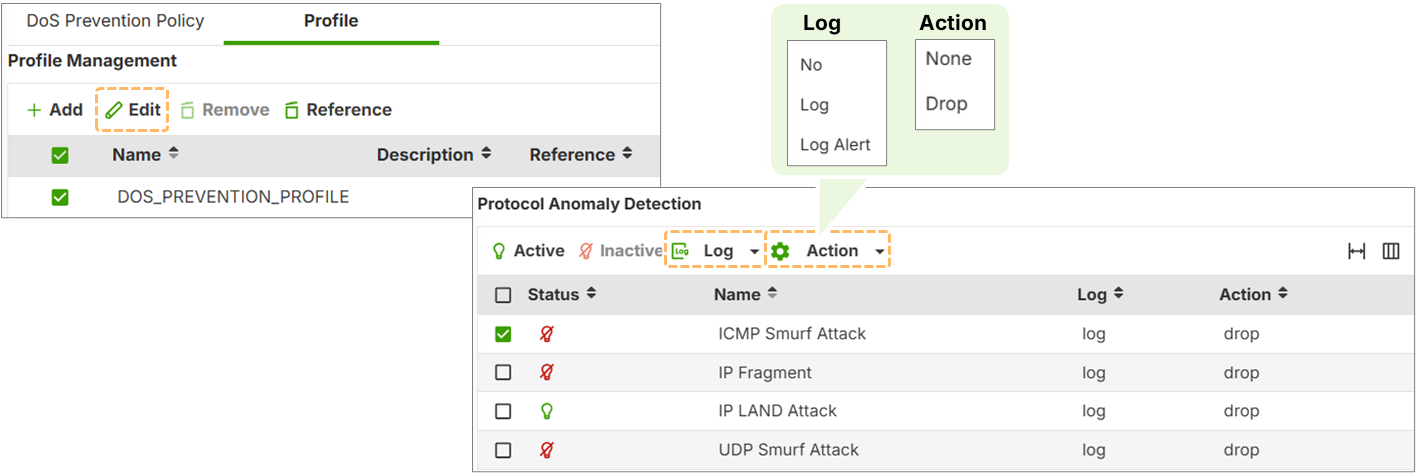Select the Profile tab
1416x473 pixels.
(x=331, y=21)
